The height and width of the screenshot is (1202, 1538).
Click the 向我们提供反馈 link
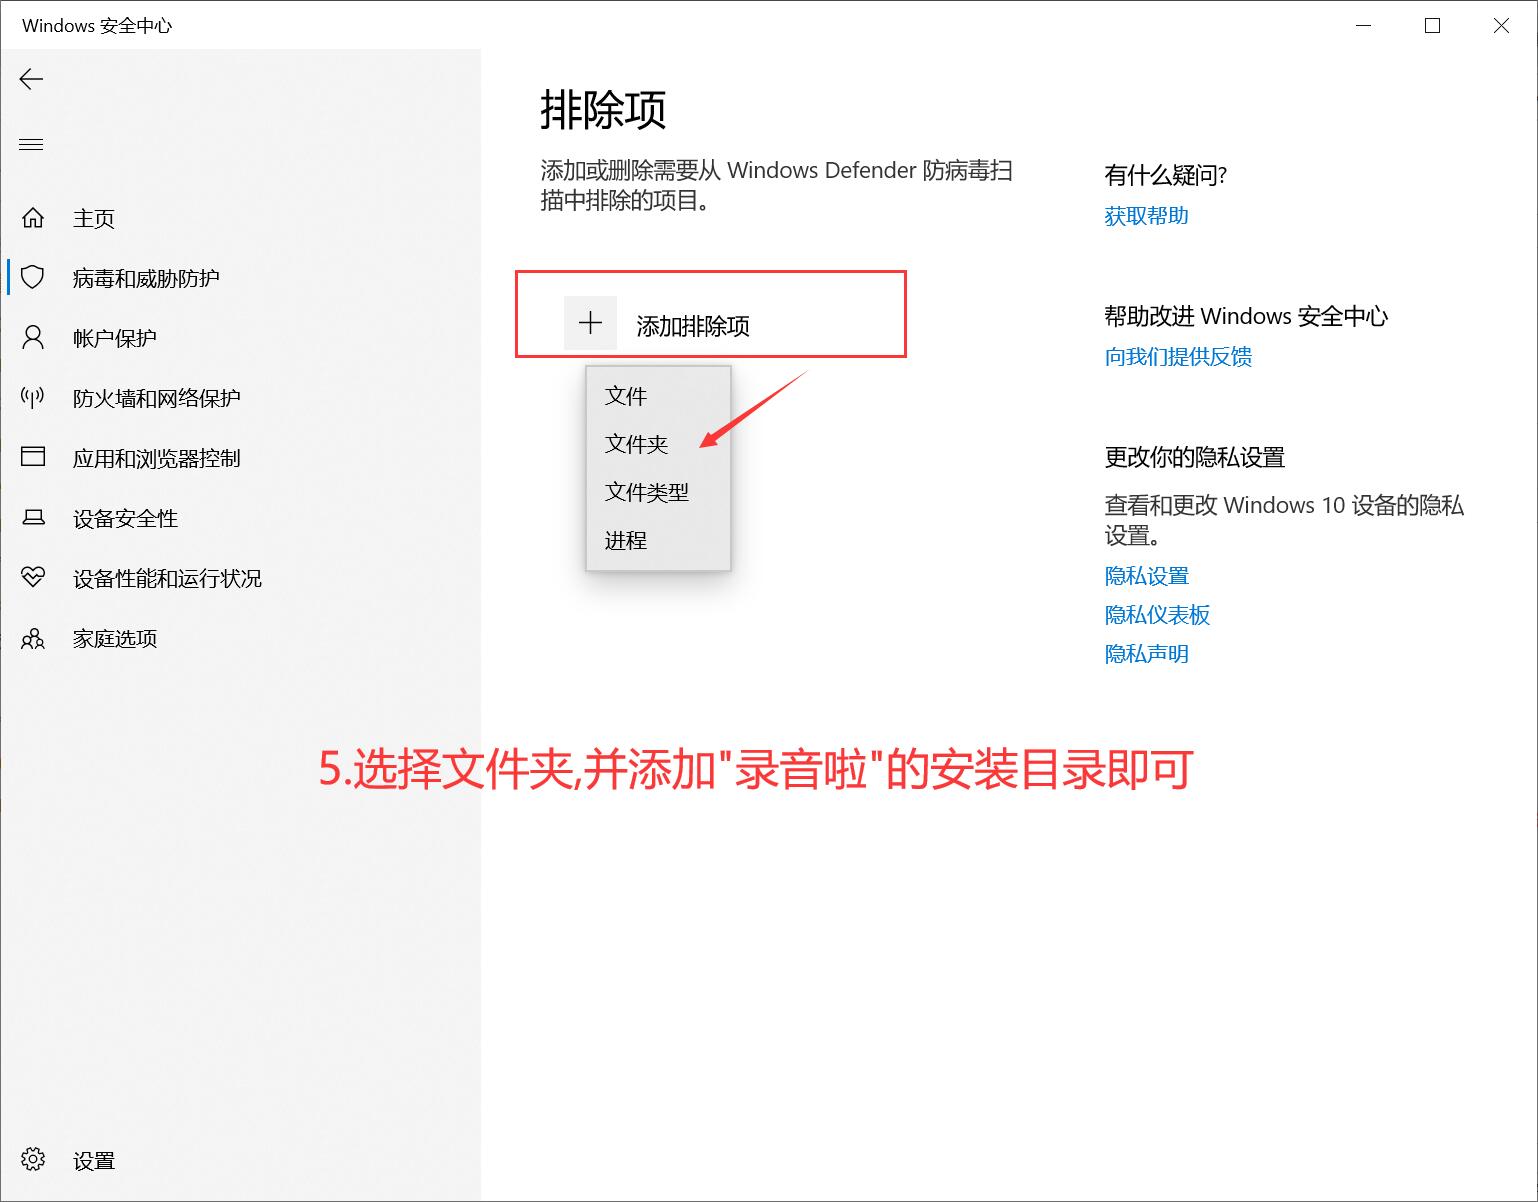1178,357
